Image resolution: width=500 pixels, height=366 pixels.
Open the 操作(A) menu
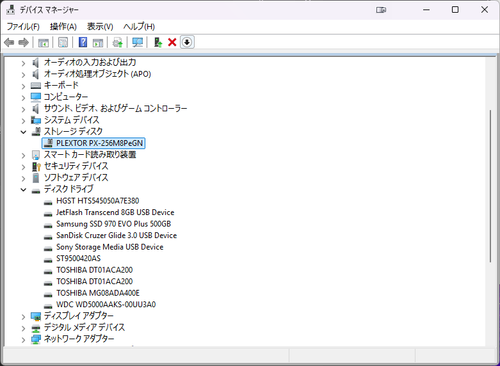[x=63, y=26]
